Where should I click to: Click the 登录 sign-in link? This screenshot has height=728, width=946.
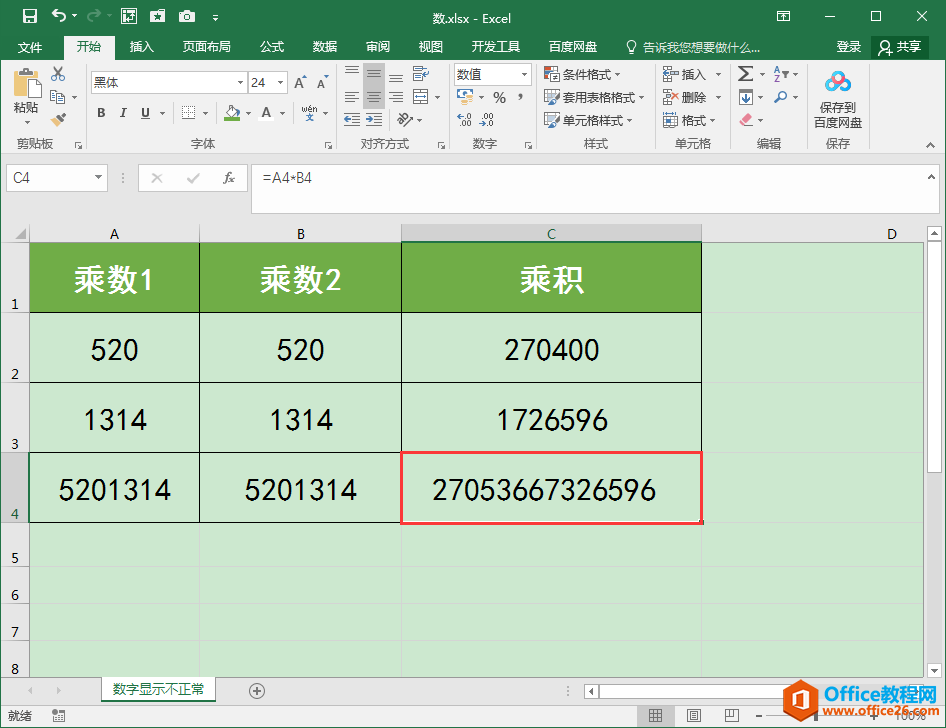pos(848,47)
